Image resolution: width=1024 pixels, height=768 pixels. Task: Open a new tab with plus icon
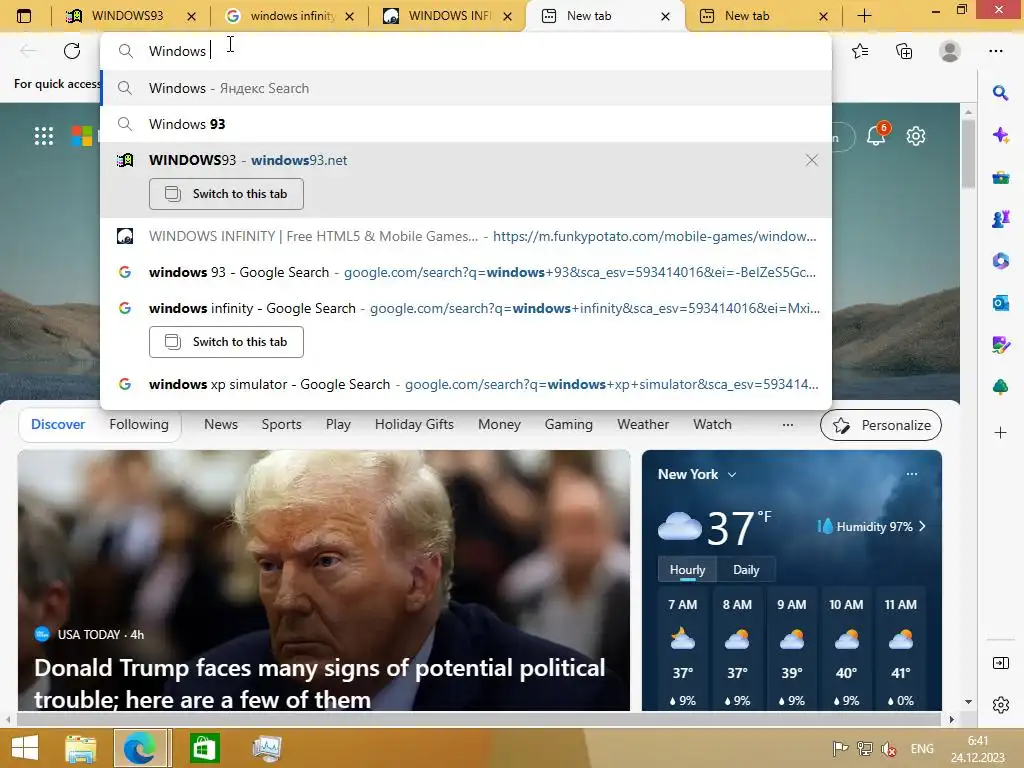click(864, 16)
